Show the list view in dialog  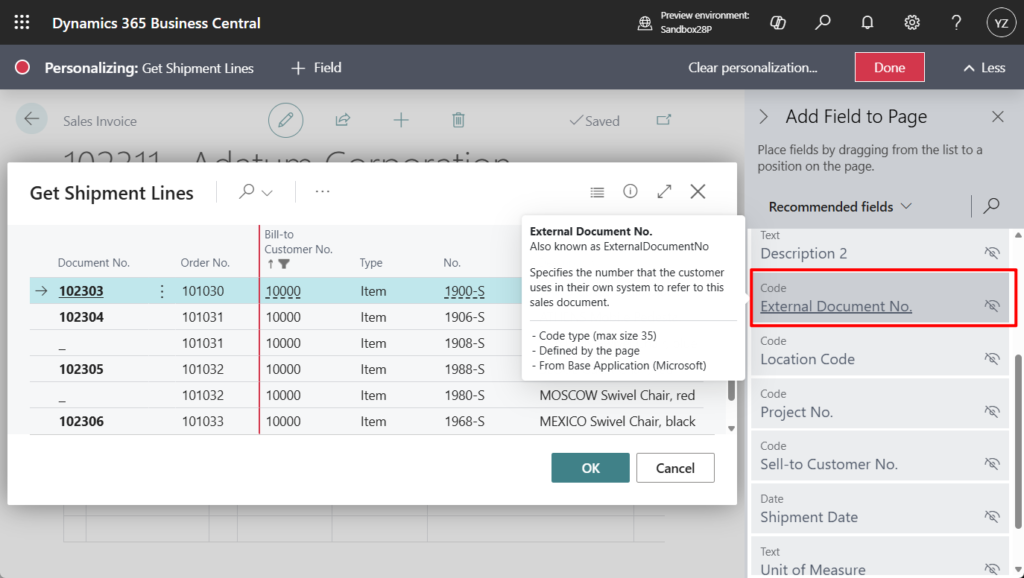coord(597,192)
